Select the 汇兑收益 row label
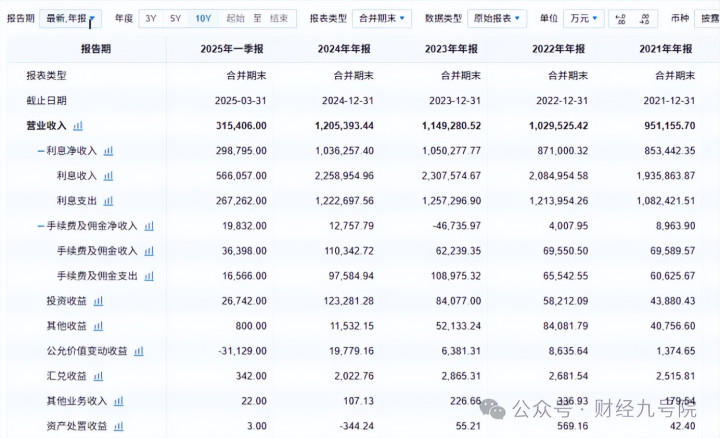Image resolution: width=720 pixels, height=438 pixels. pos(67,376)
